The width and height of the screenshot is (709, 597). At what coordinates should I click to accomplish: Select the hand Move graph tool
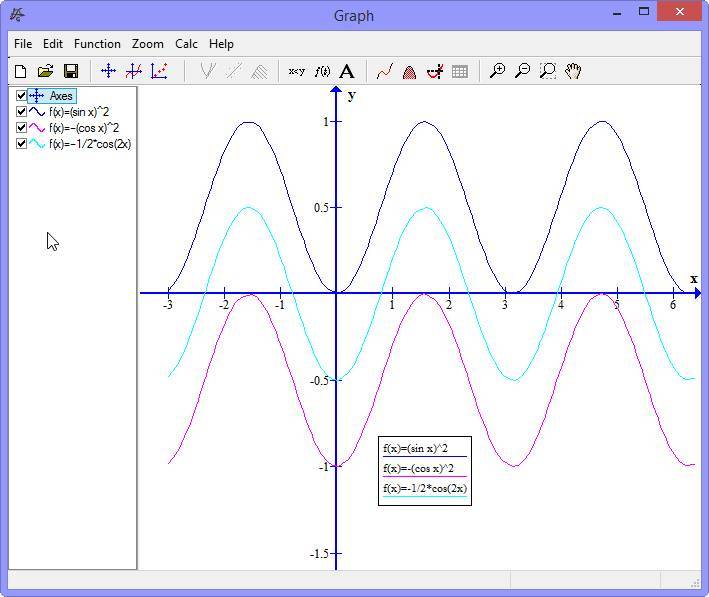573,71
